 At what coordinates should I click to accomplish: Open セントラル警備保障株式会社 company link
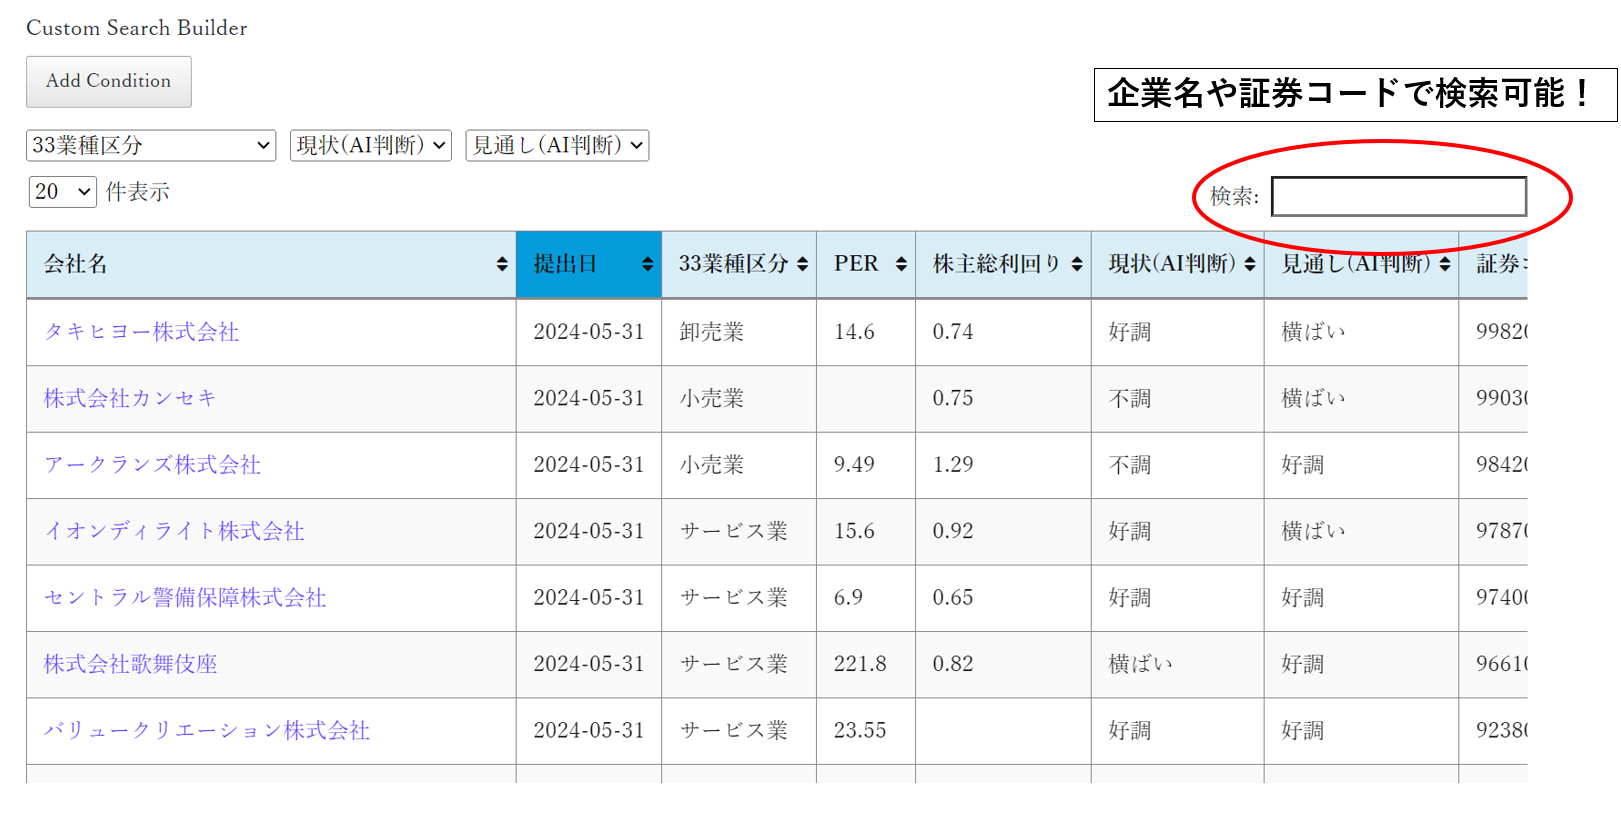click(185, 598)
